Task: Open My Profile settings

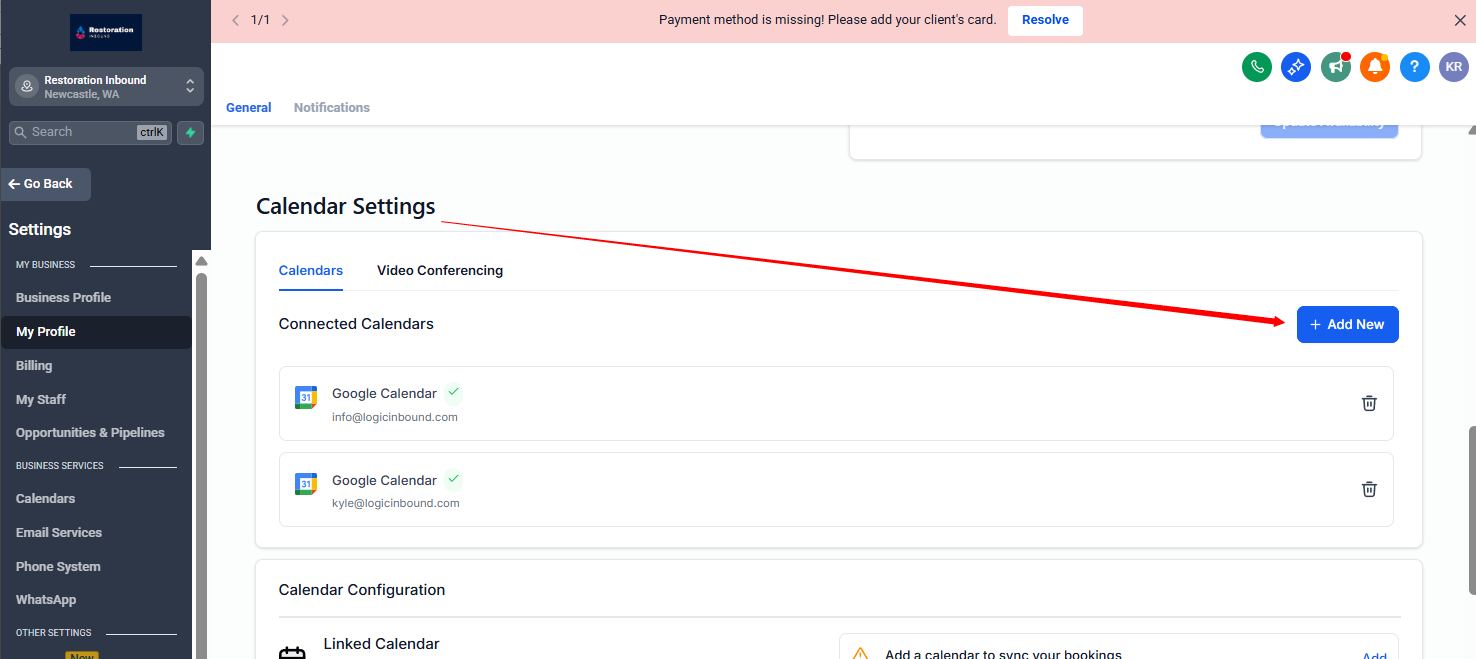Action: pyautogui.click(x=96, y=332)
